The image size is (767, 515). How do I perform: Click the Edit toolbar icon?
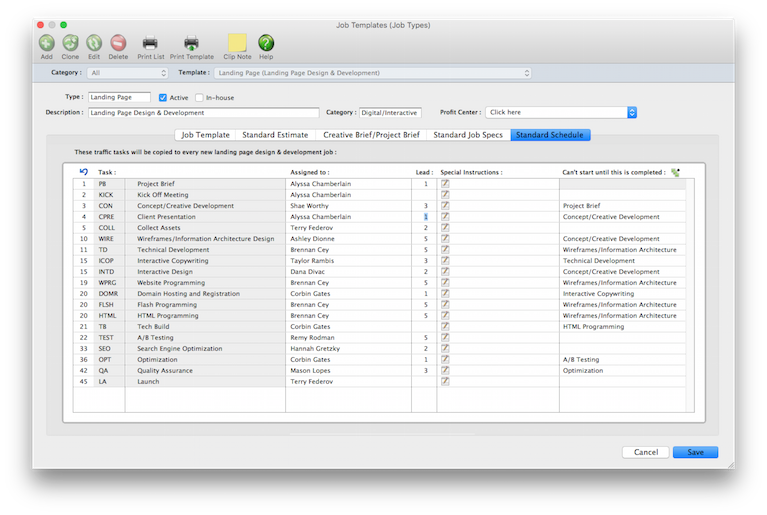tap(94, 42)
